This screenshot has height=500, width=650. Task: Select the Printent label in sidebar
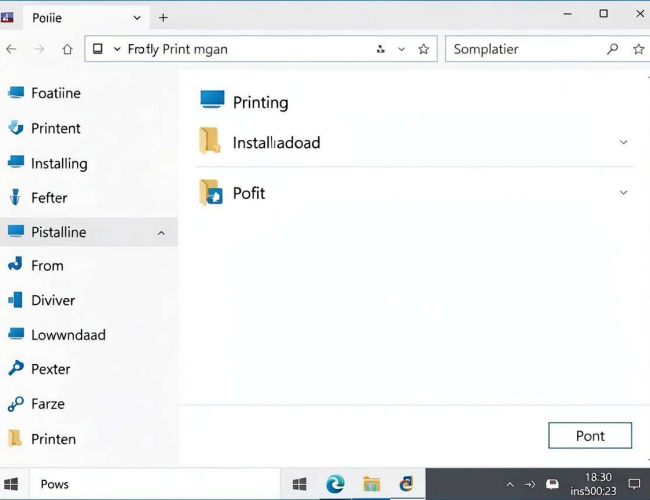56,128
